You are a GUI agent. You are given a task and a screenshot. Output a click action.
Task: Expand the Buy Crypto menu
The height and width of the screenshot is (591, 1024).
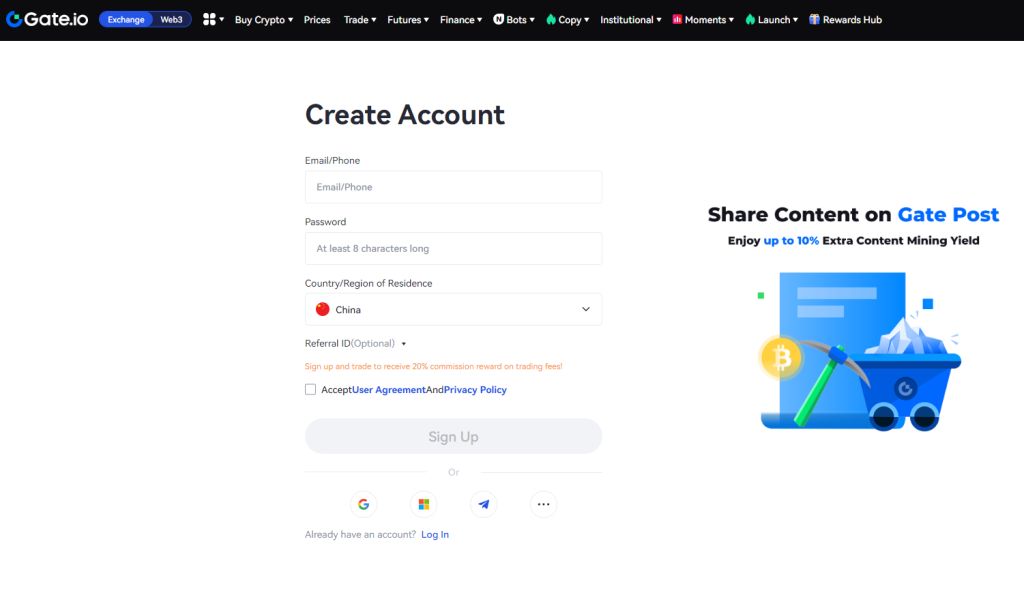[x=264, y=19]
